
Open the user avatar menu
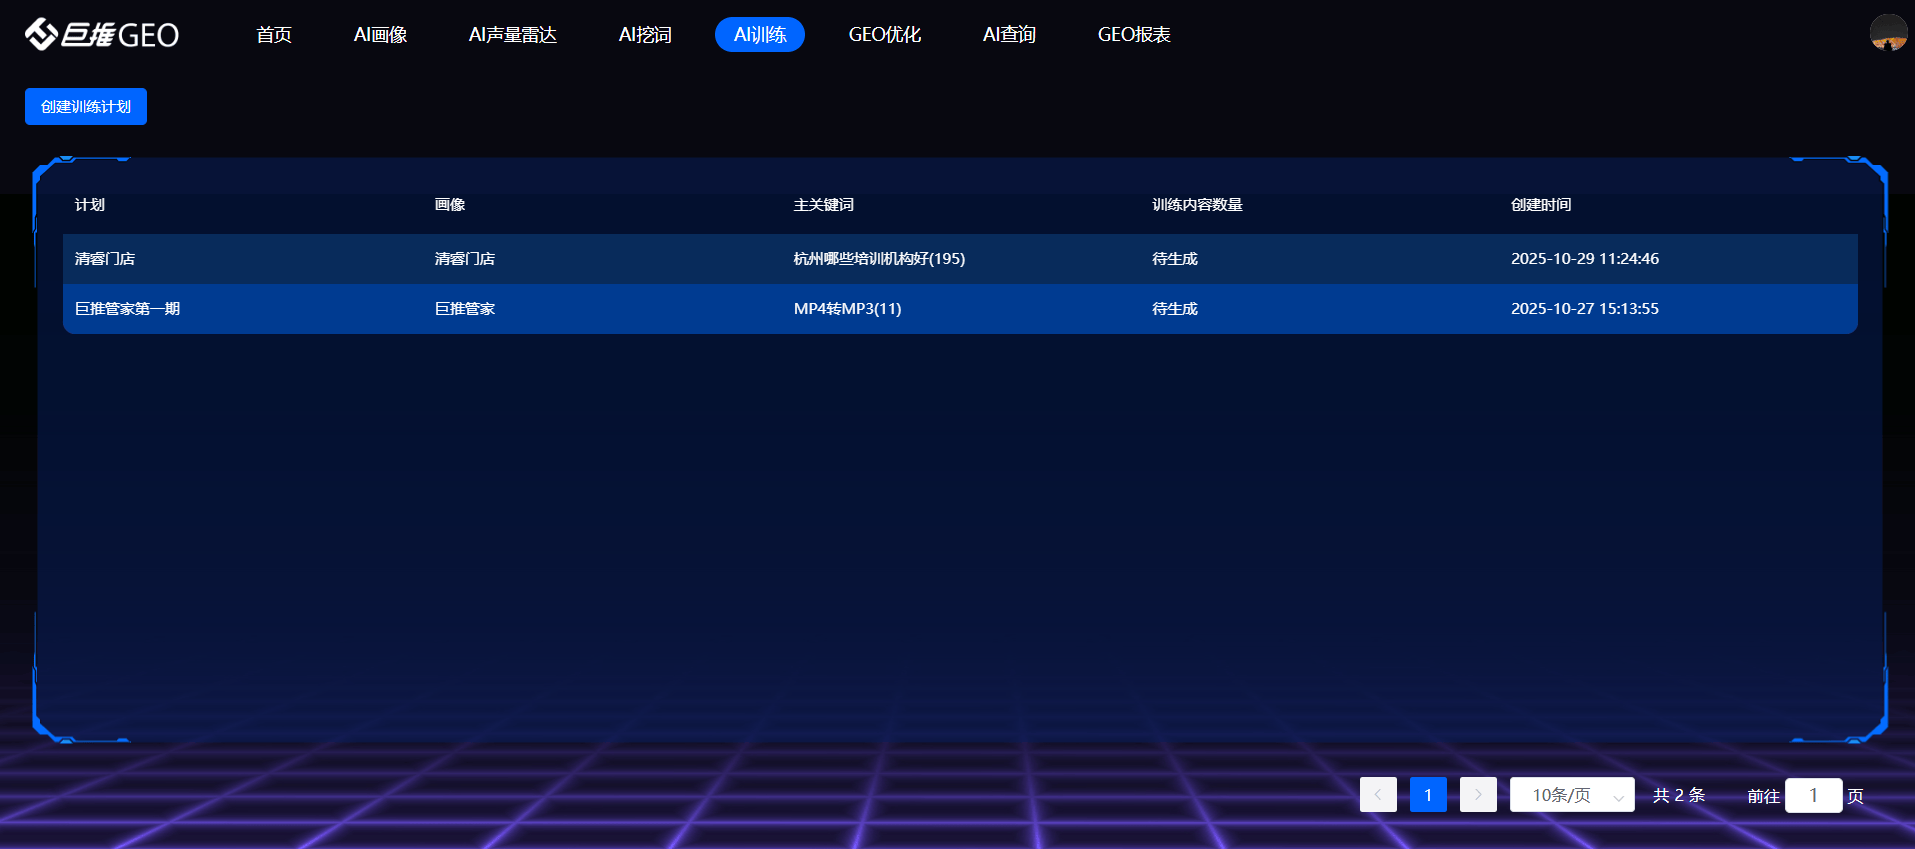click(1888, 33)
